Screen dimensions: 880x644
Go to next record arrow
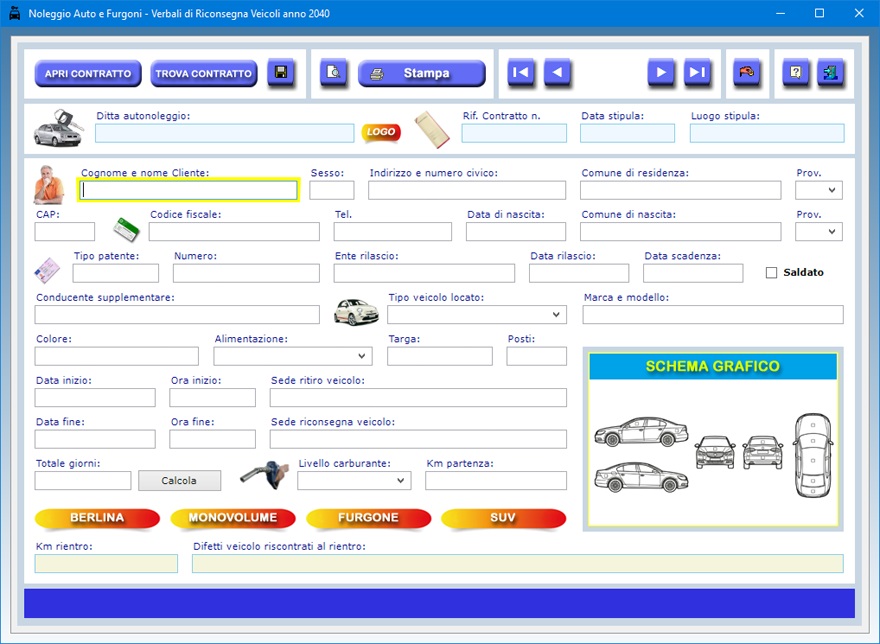click(x=661, y=73)
